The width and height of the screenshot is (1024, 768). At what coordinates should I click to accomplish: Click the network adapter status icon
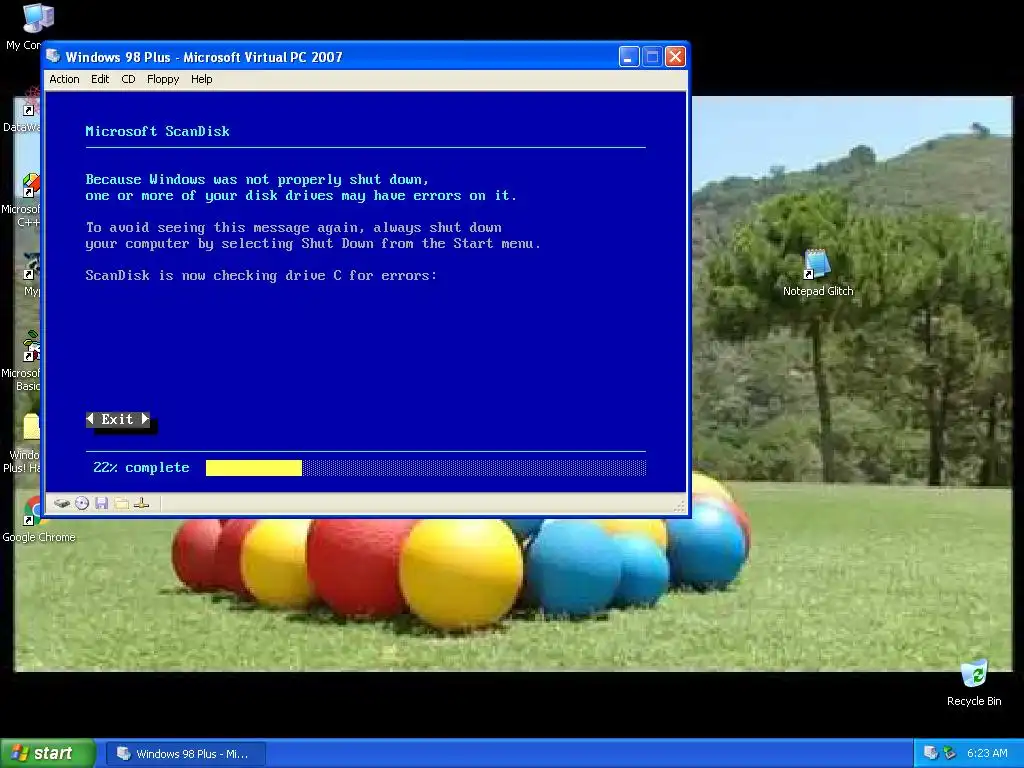click(x=142, y=504)
